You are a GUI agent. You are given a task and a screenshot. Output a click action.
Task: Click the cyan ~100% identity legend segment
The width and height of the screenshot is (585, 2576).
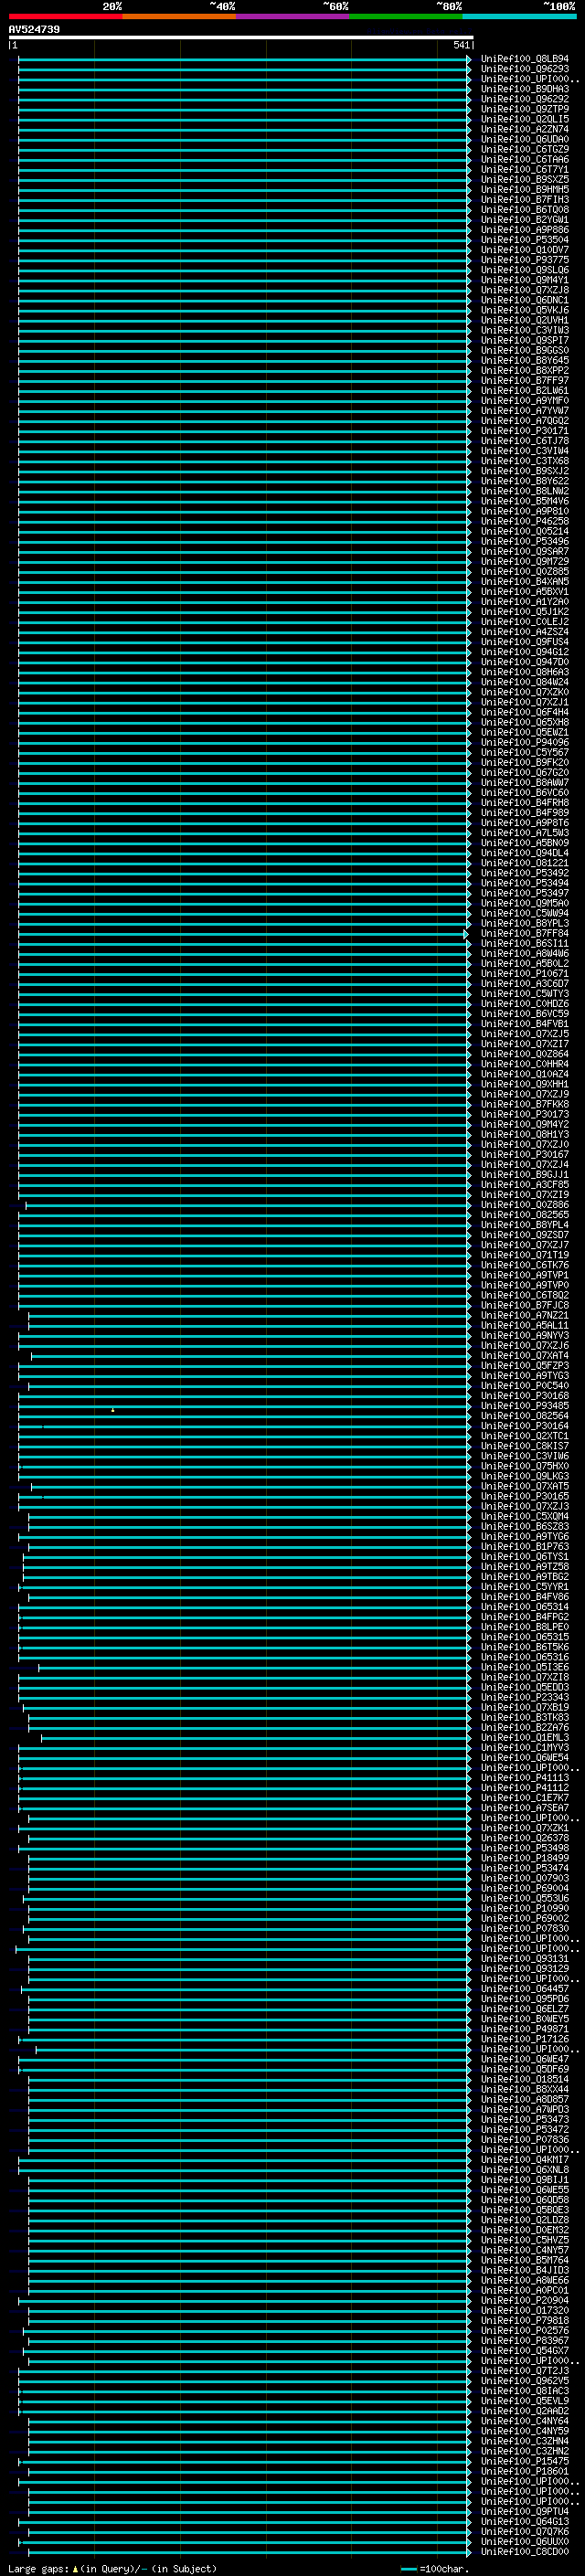(x=519, y=16)
